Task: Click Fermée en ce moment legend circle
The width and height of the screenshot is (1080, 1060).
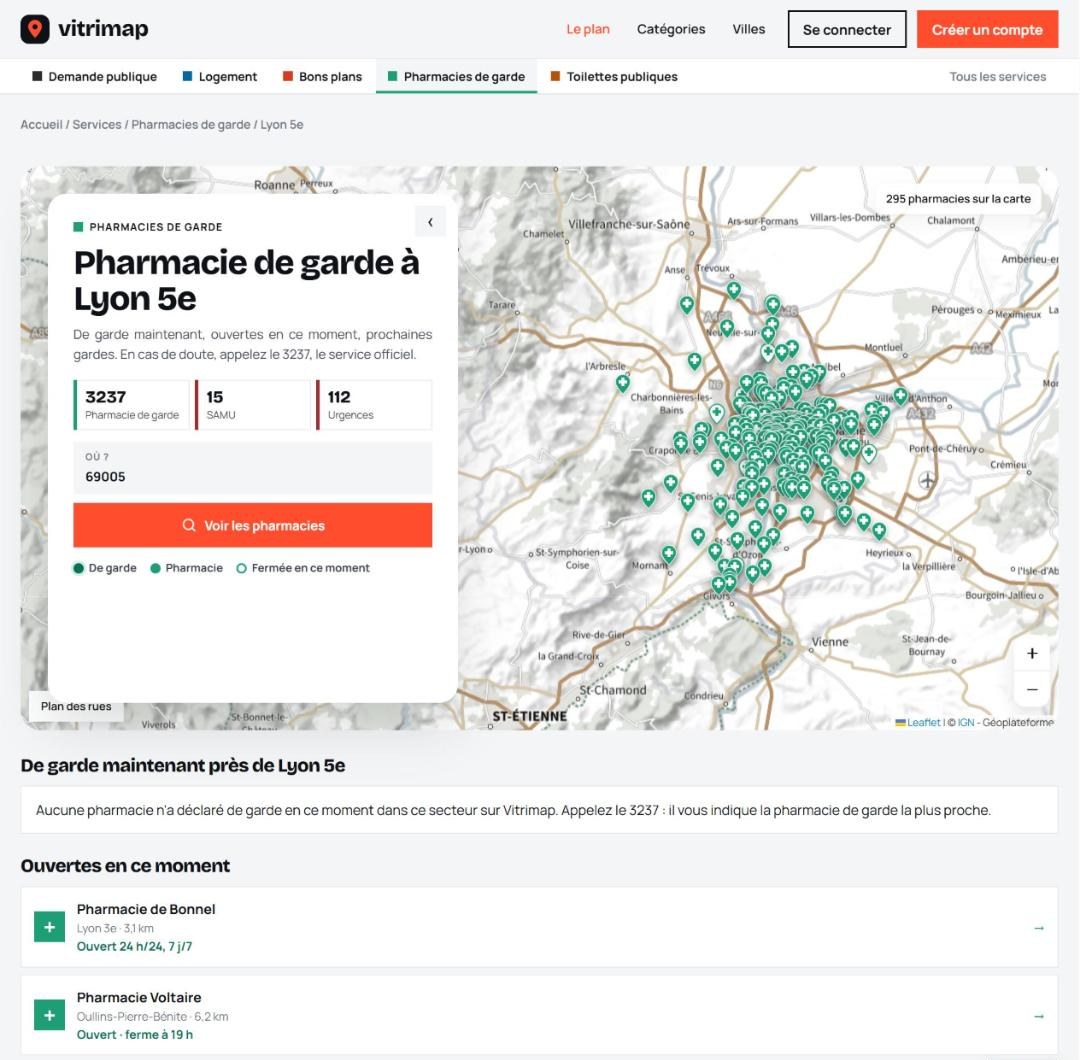Action: pyautogui.click(x=241, y=568)
